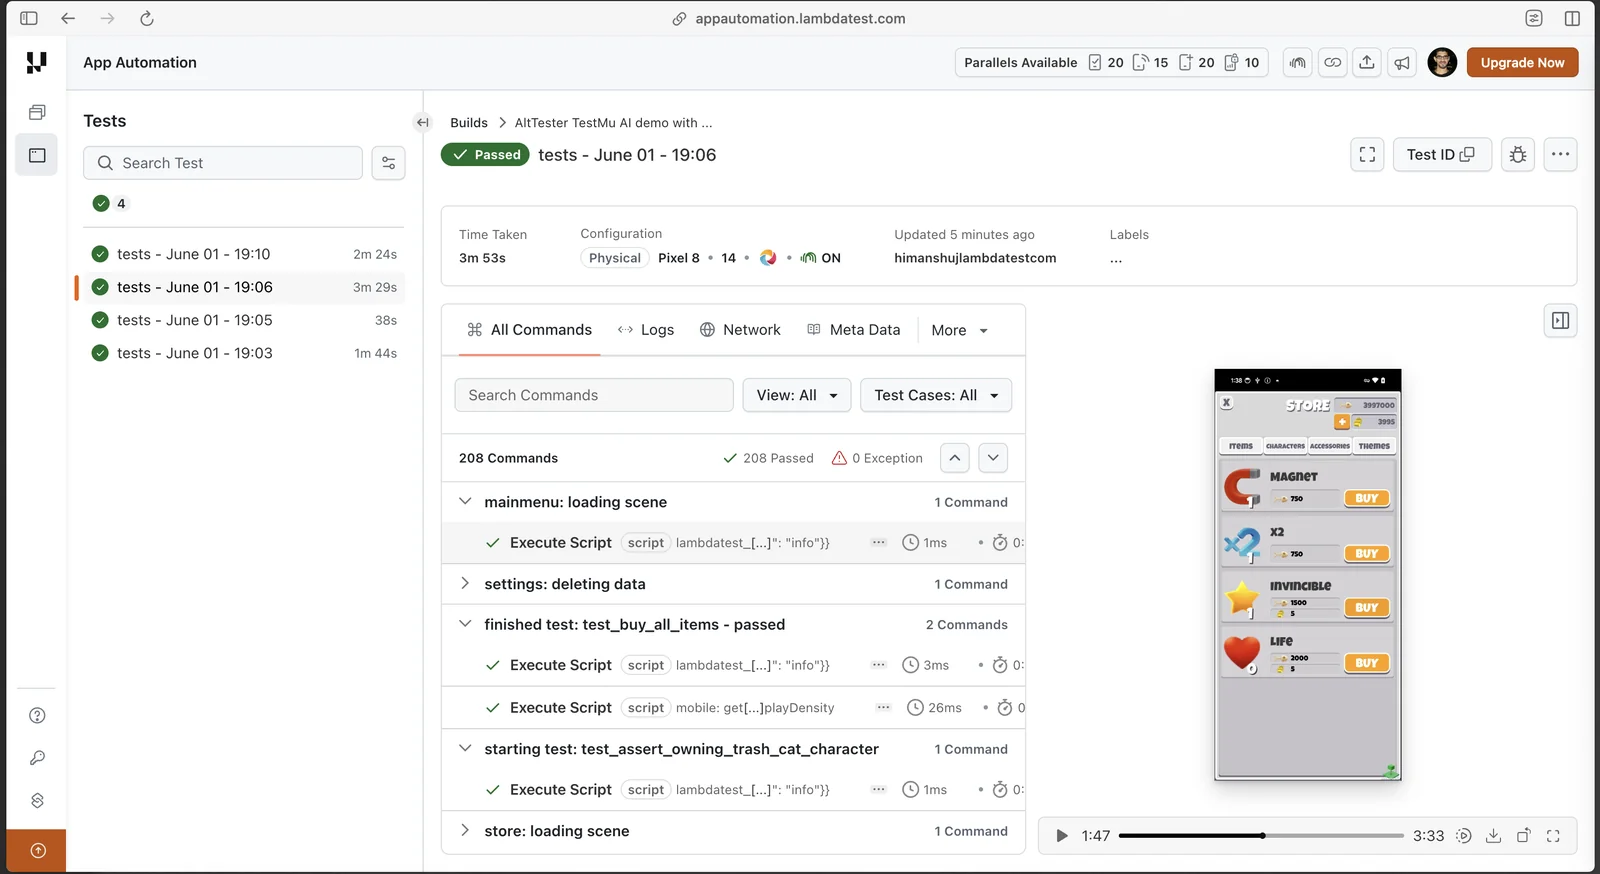Click AltTester TestMu AI demo breadcrumb
Screen dimensions: 1600x874
coord(613,123)
